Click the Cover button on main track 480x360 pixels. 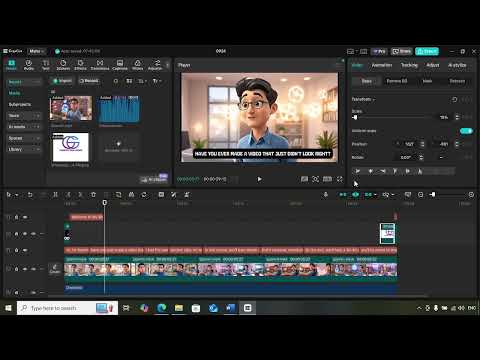55,269
